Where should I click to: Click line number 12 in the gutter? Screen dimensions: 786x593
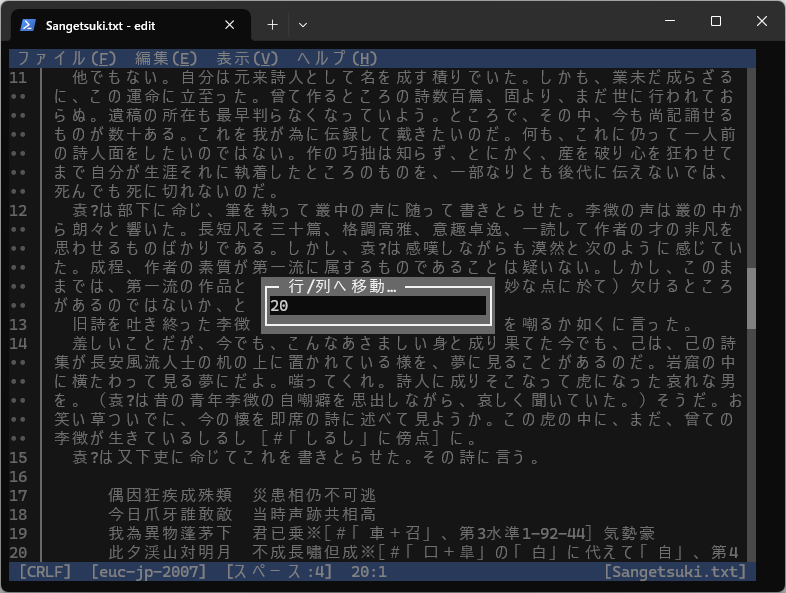point(18,211)
